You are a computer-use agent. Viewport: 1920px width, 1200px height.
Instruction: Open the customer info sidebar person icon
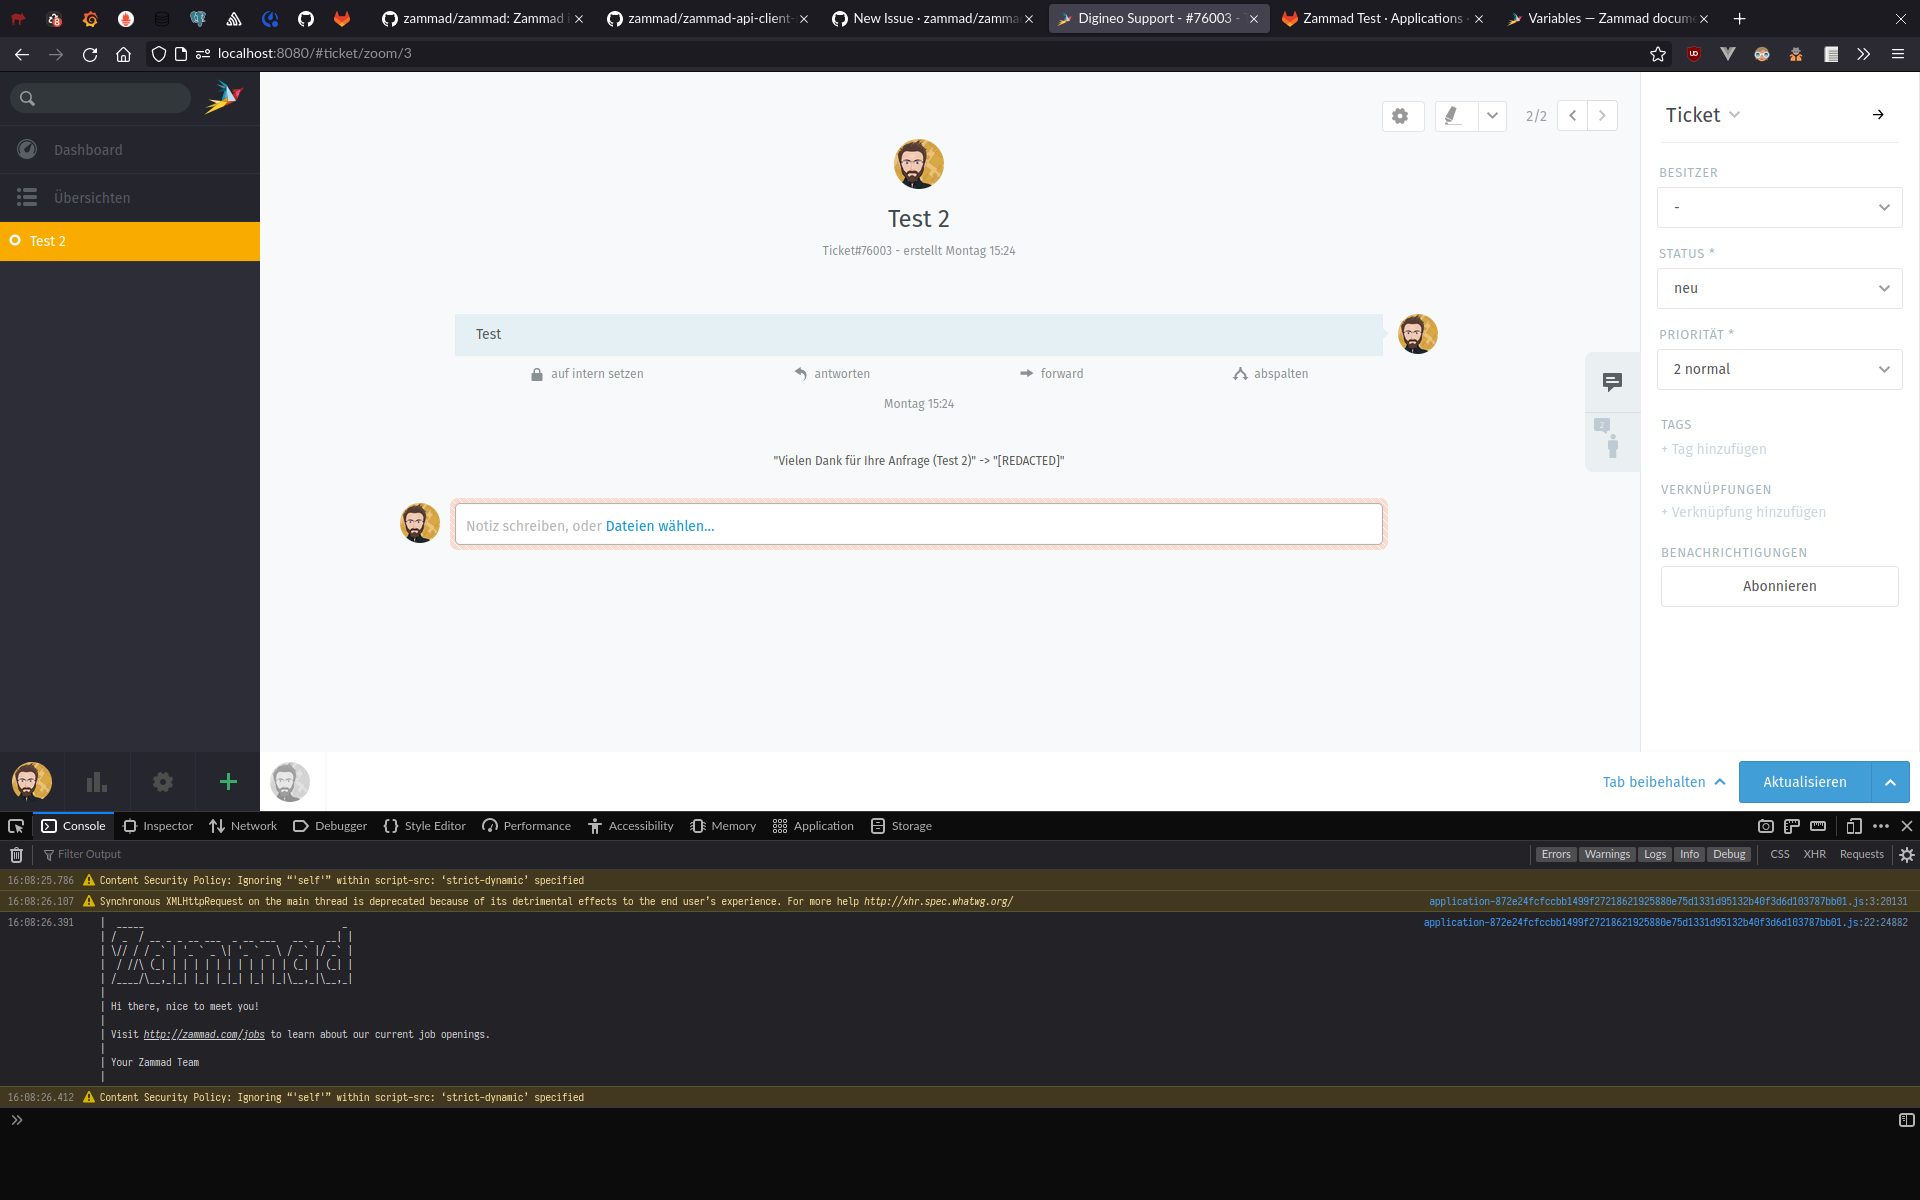tap(1611, 443)
